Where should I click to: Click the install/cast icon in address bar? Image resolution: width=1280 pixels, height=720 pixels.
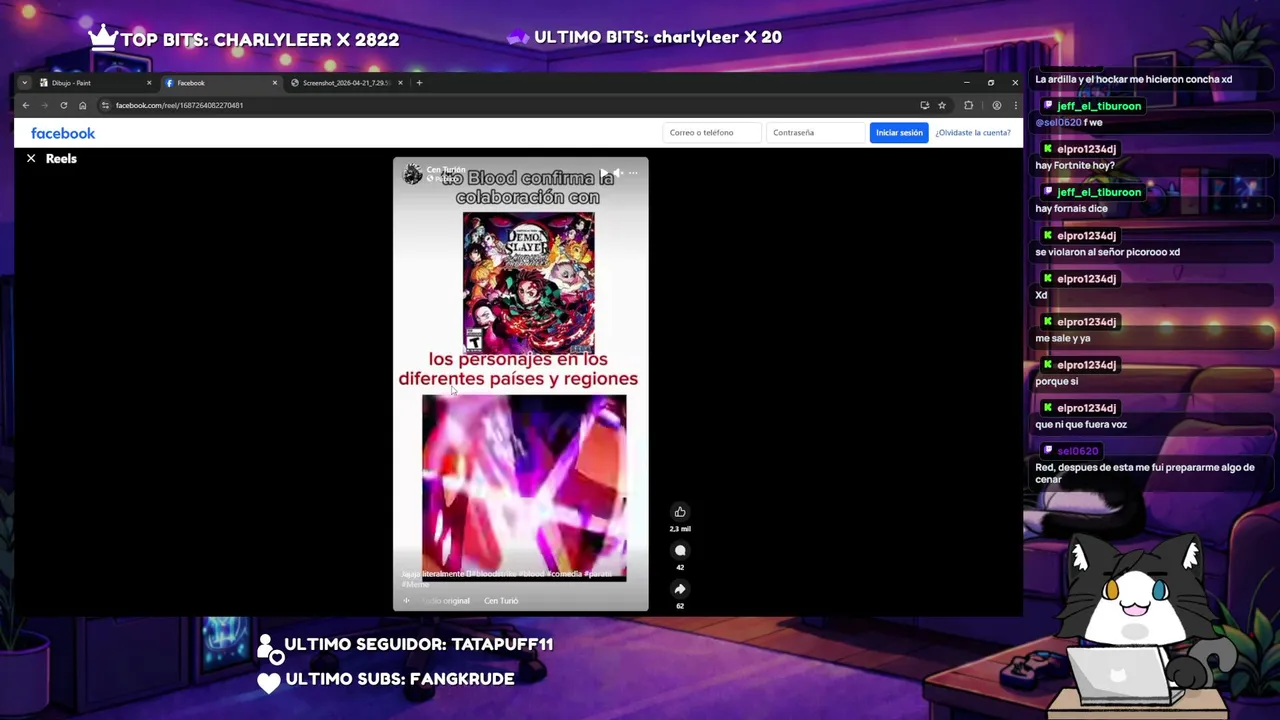pyautogui.click(x=924, y=105)
